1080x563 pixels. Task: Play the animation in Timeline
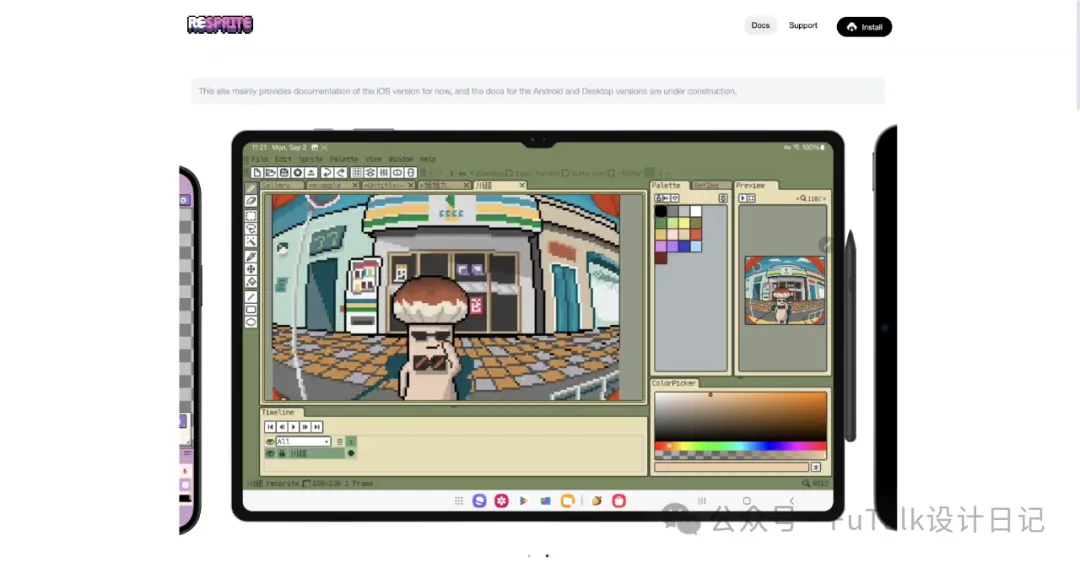[293, 427]
